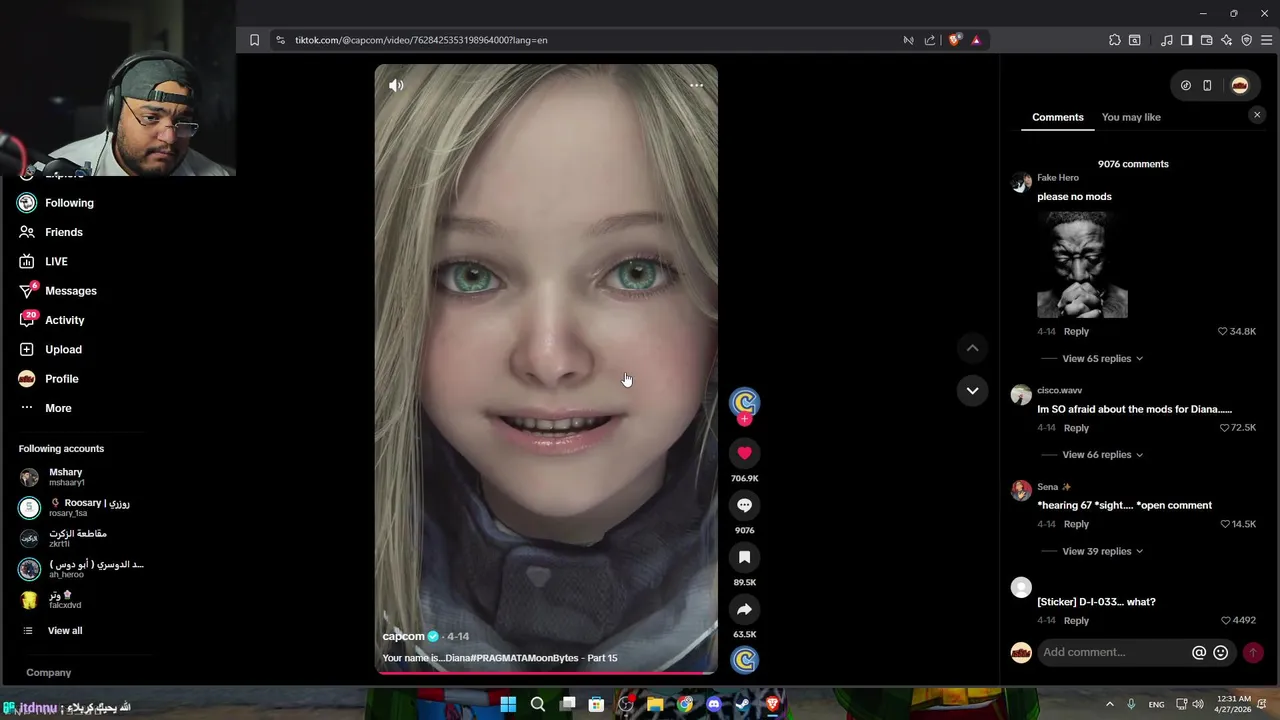Viewport: 1280px width, 720px height.
Task: Follow Capcom with the plus badge
Action: 744,420
